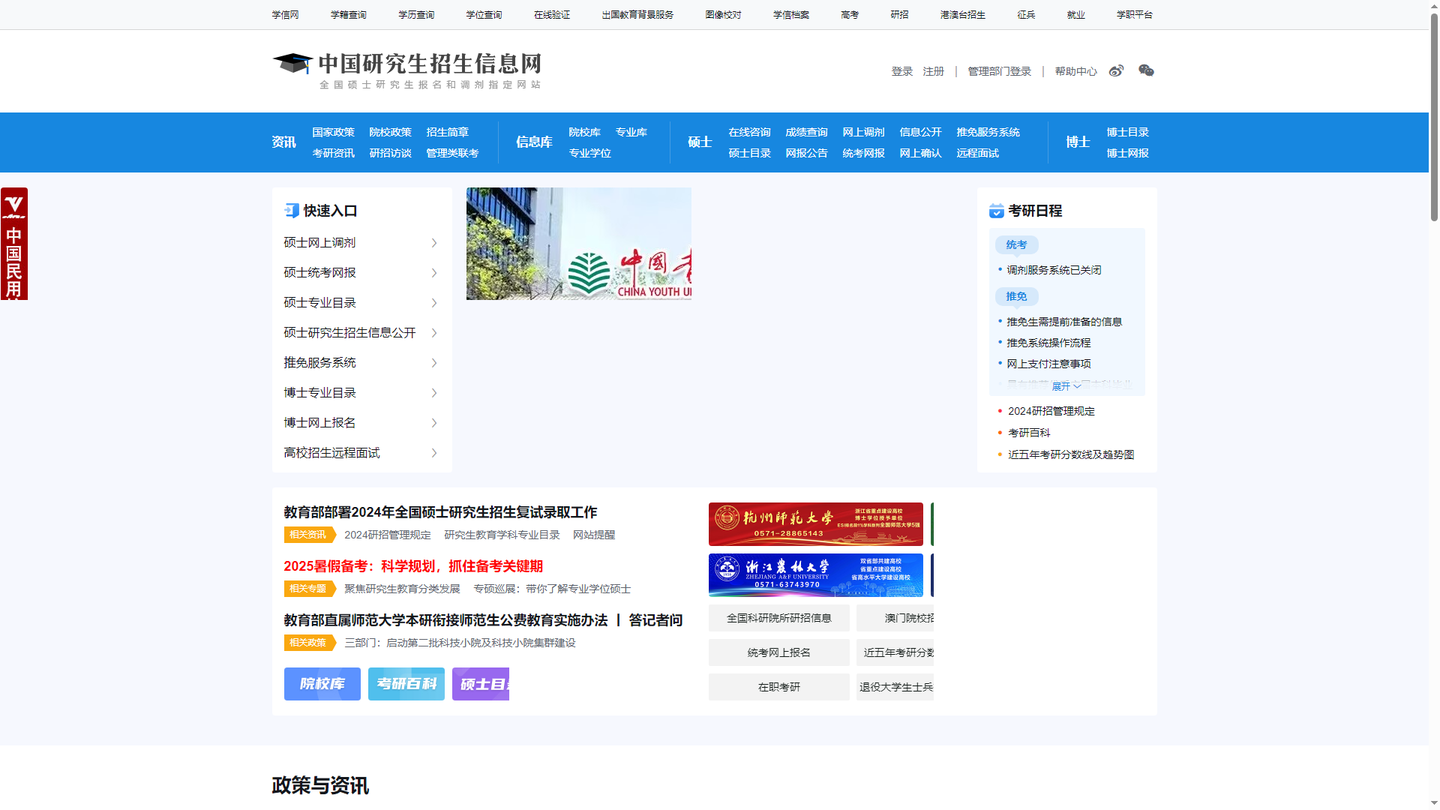Expand the 硕士网上调剂 arrow
The width and height of the screenshot is (1440, 810).
(434, 243)
